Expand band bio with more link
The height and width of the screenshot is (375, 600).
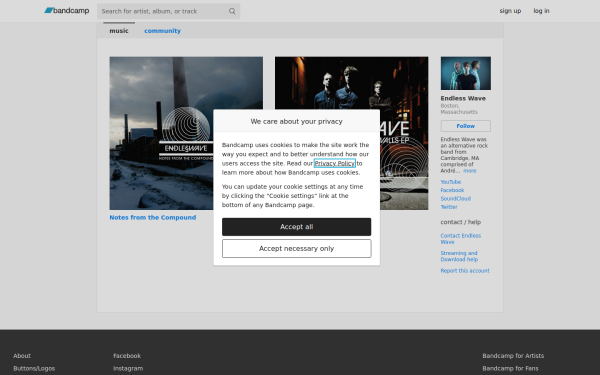[x=470, y=171]
